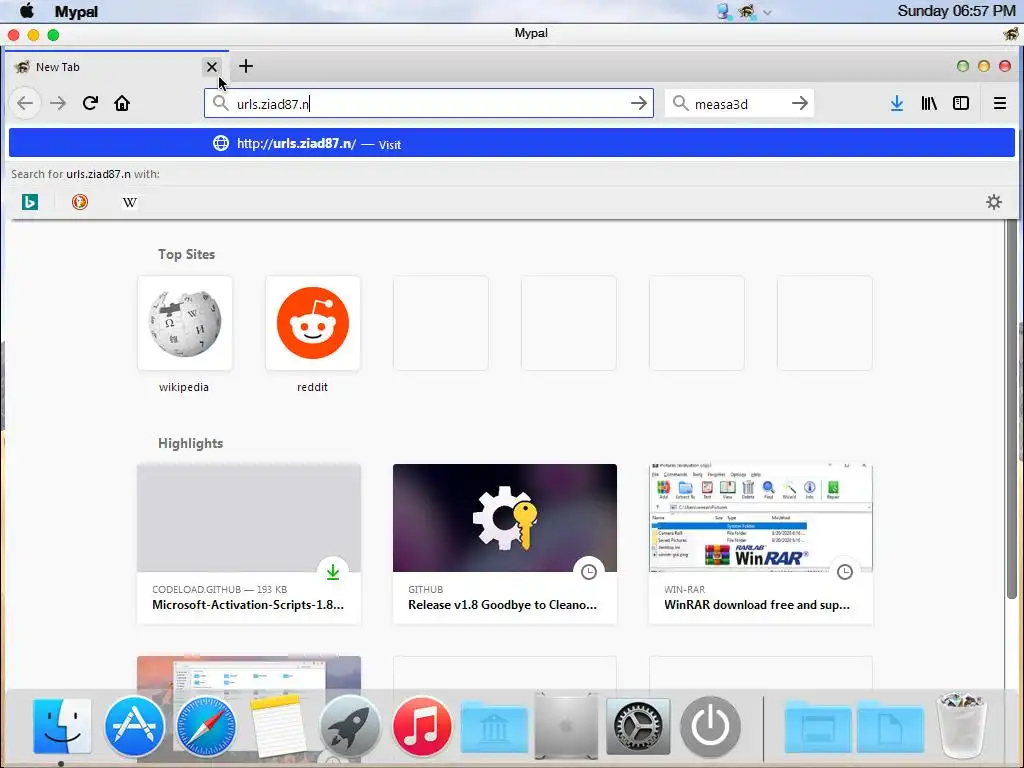This screenshot has height=768, width=1024.
Task: Click the clock history badge on the WinRAR card
Action: [845, 572]
